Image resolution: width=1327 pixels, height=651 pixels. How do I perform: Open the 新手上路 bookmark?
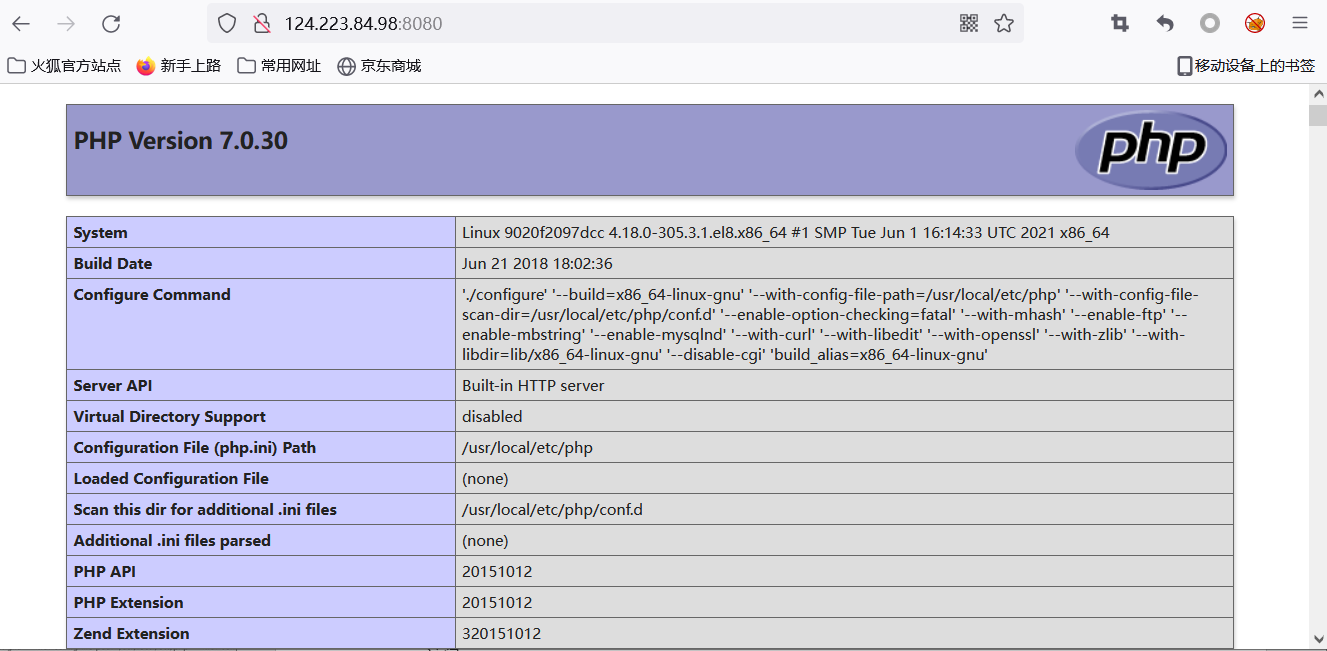[x=179, y=66]
